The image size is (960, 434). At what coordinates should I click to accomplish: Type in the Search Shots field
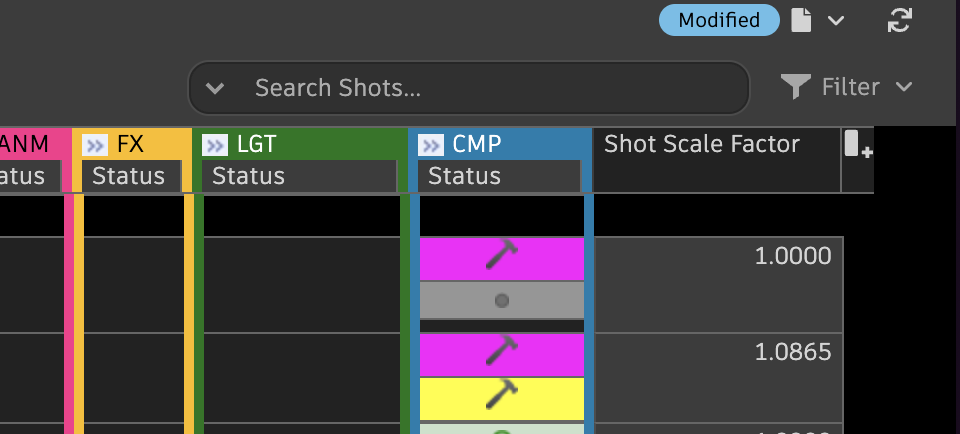tap(490, 88)
